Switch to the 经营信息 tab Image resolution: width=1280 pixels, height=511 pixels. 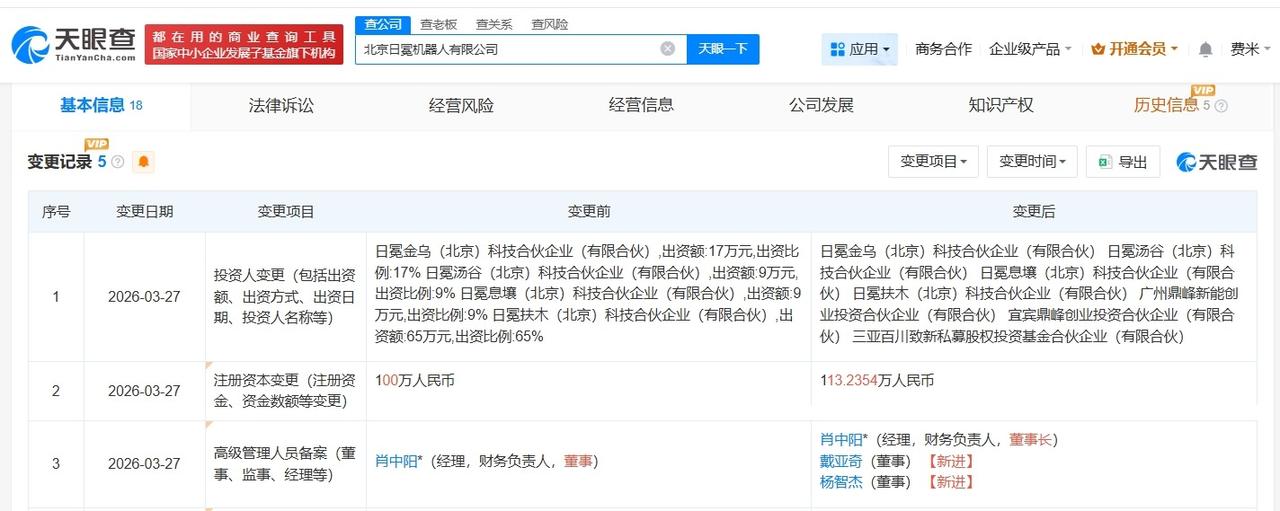coord(641,105)
